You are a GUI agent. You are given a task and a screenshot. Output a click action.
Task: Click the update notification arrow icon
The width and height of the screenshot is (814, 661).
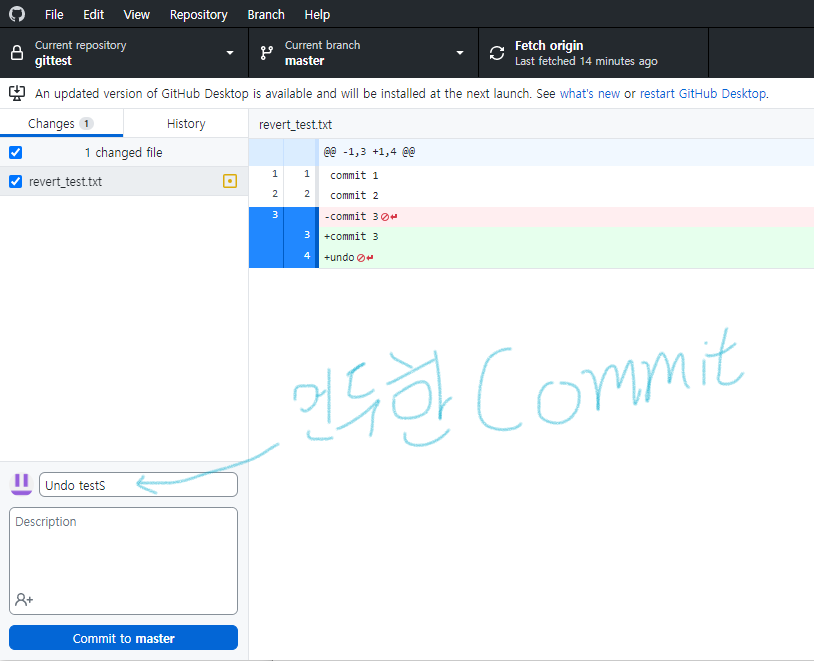(x=17, y=92)
